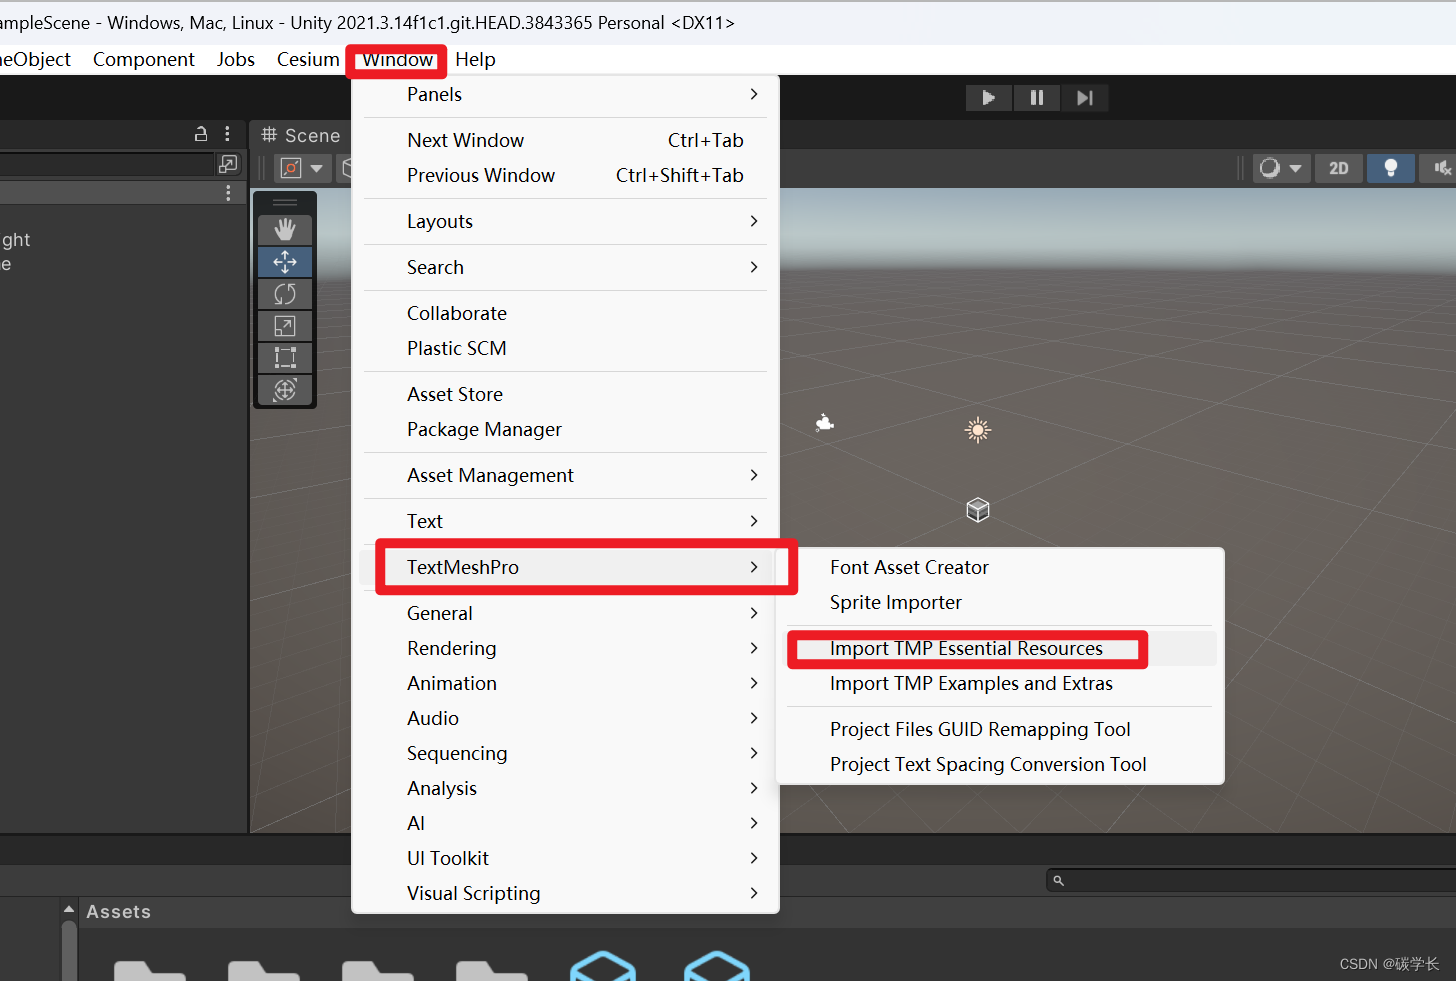Viewport: 1456px width, 981px height.
Task: Open the Help menu
Action: tap(475, 59)
